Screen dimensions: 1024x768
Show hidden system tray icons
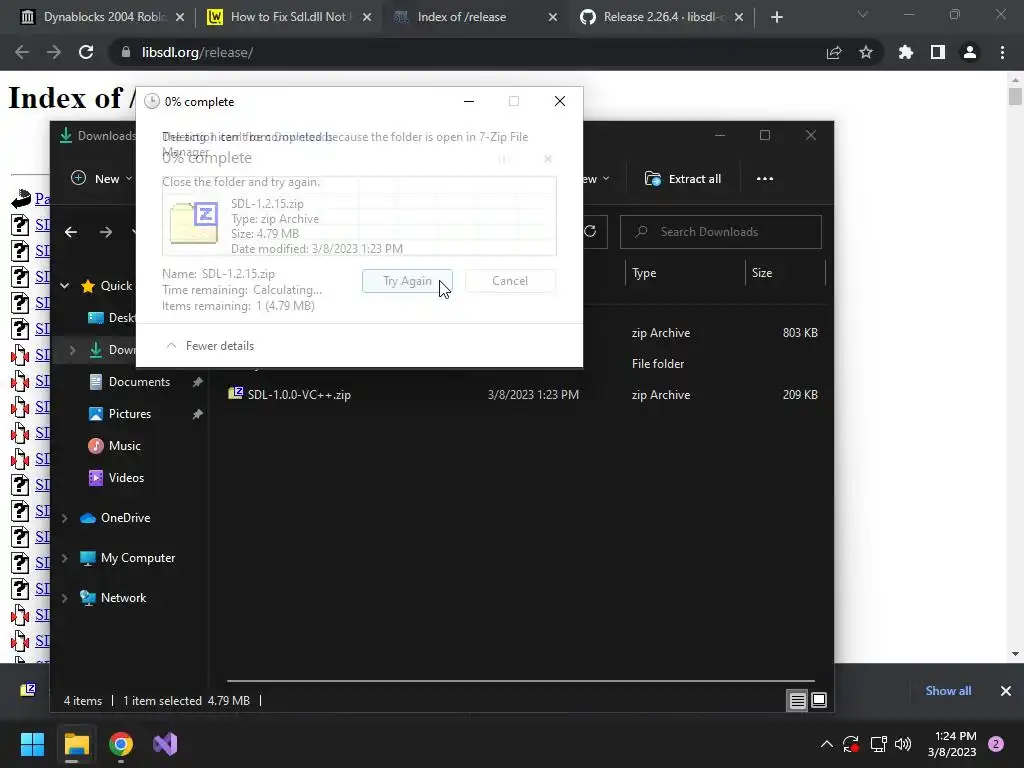click(827, 744)
